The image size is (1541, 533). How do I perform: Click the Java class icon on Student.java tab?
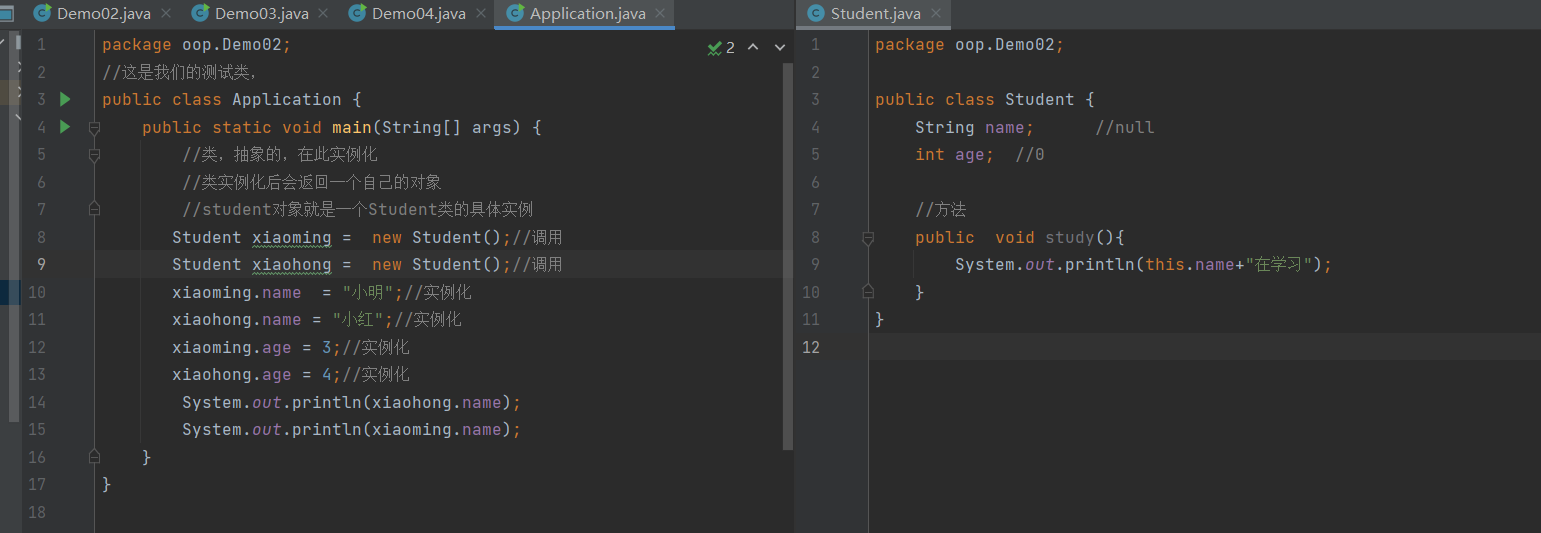click(815, 14)
